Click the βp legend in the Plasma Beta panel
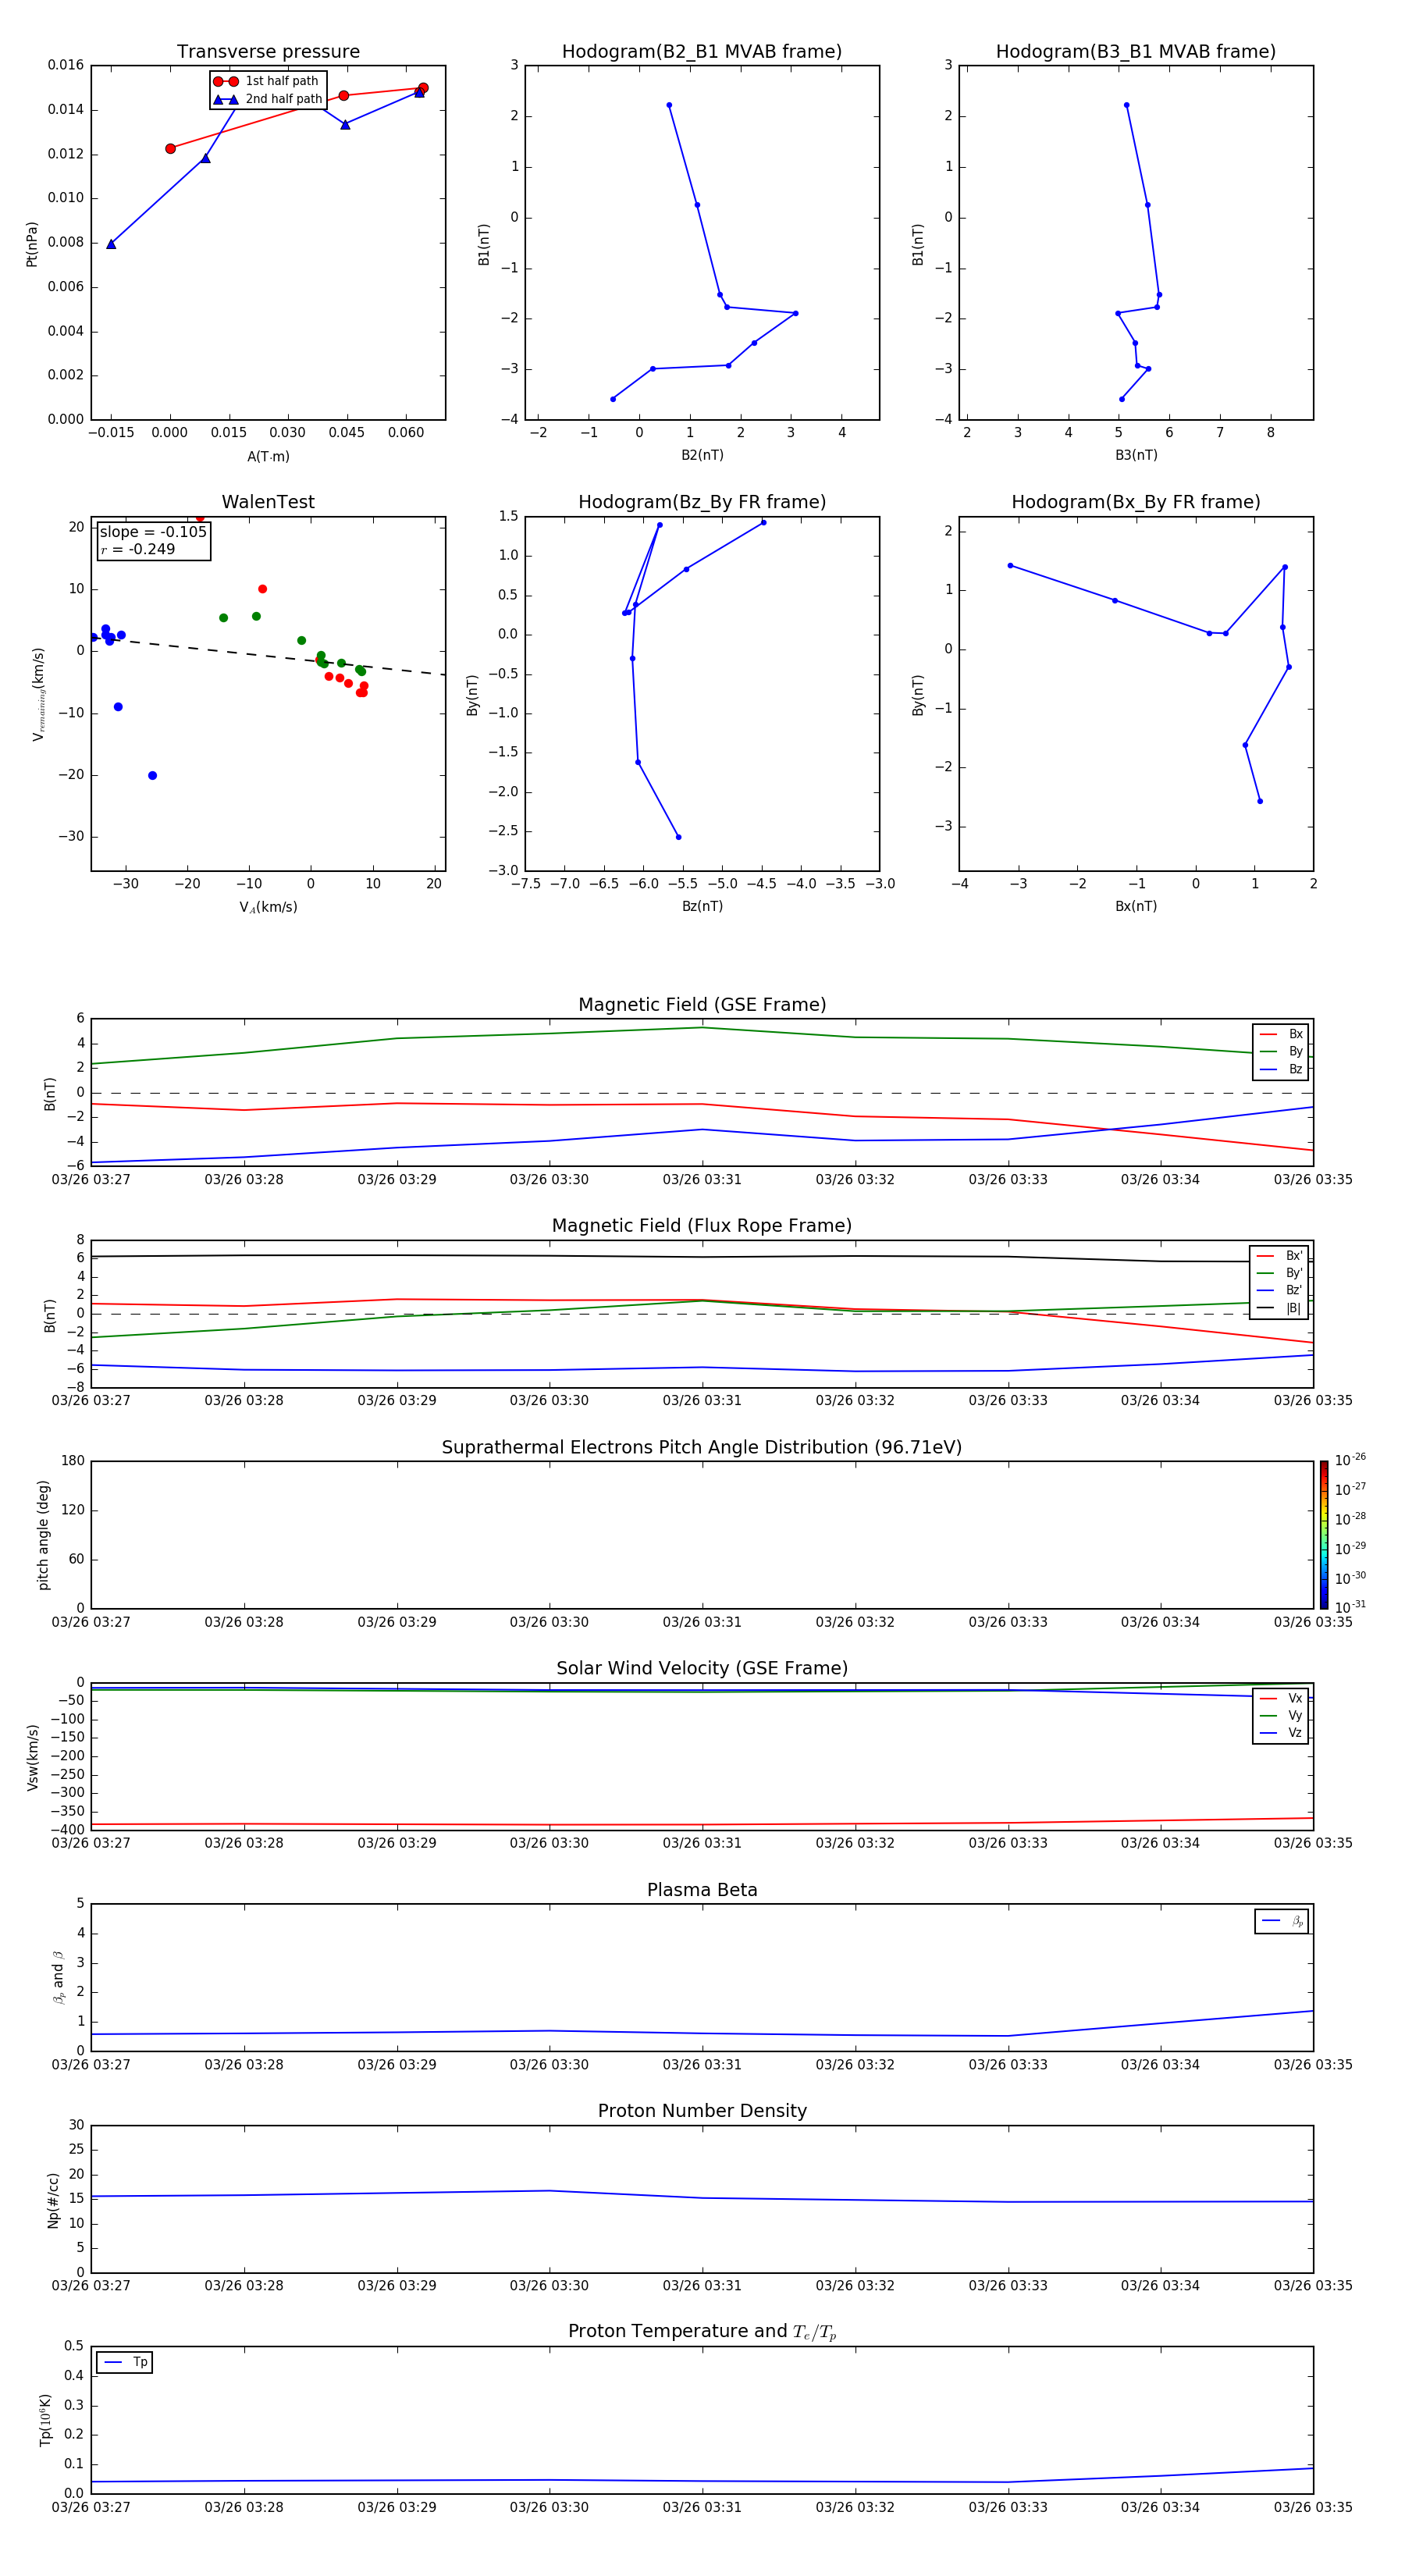The image size is (1405, 2576). (1282, 1921)
